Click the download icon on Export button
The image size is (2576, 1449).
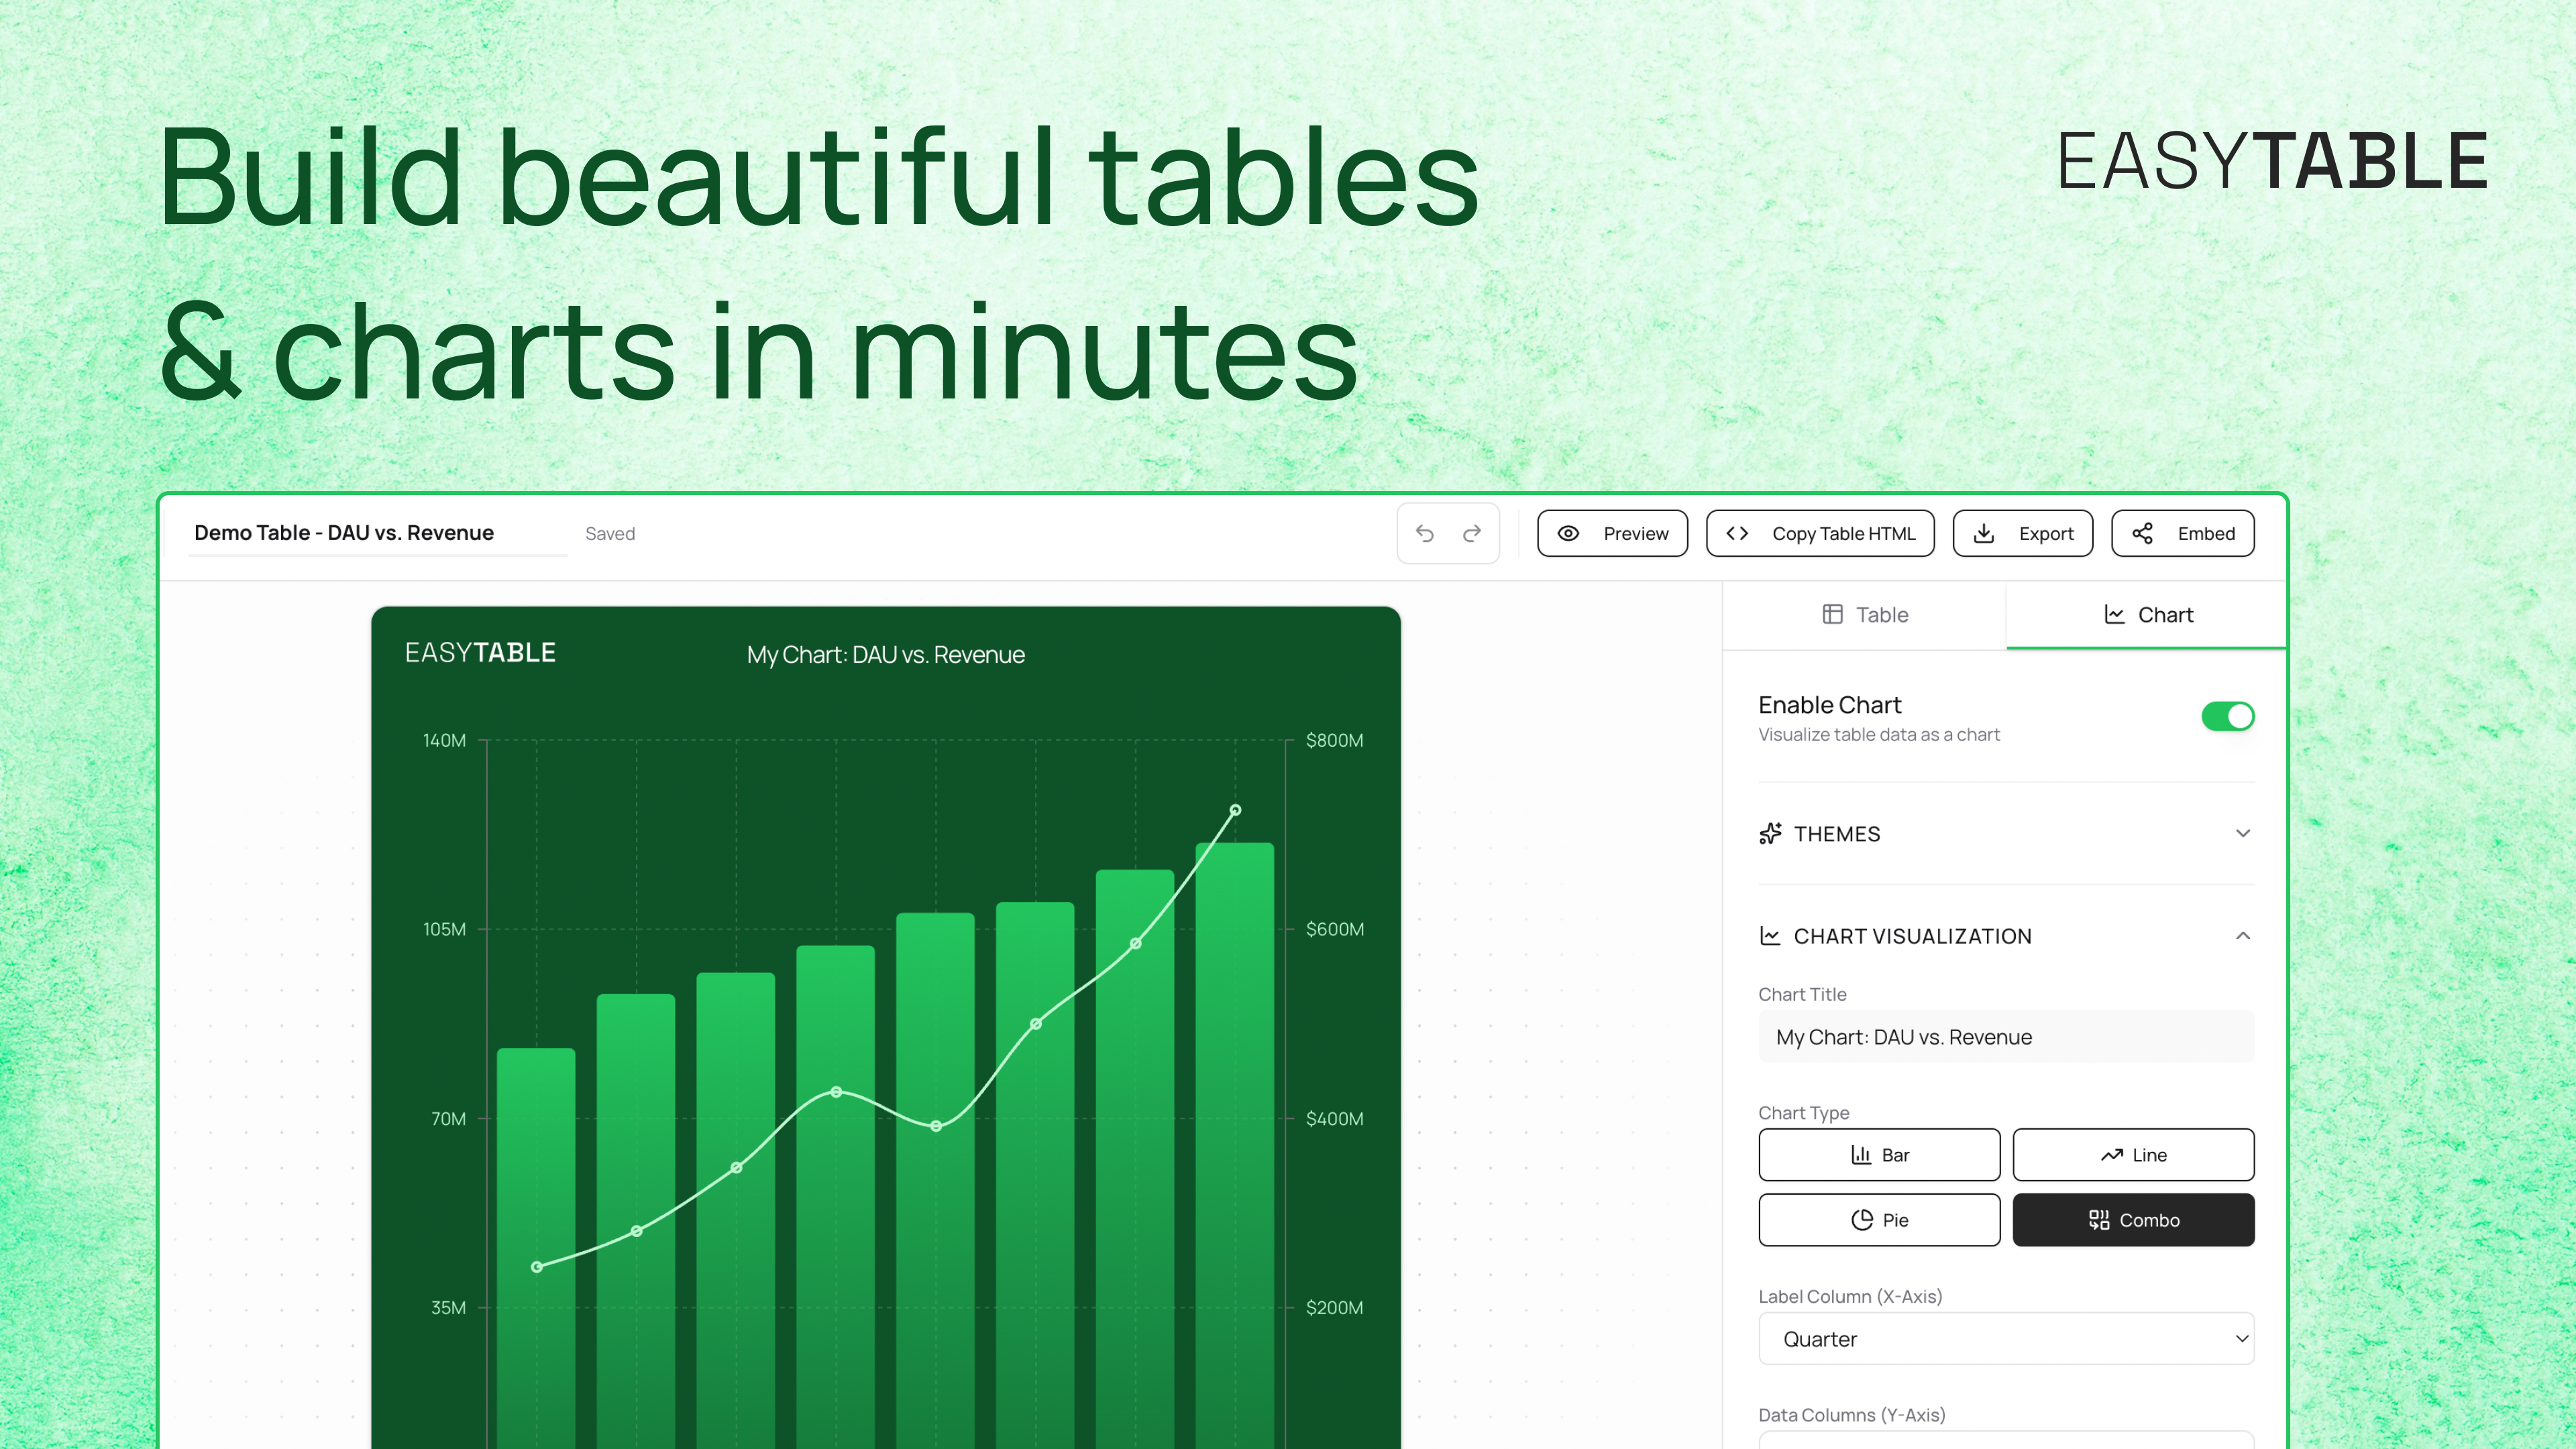(1984, 533)
